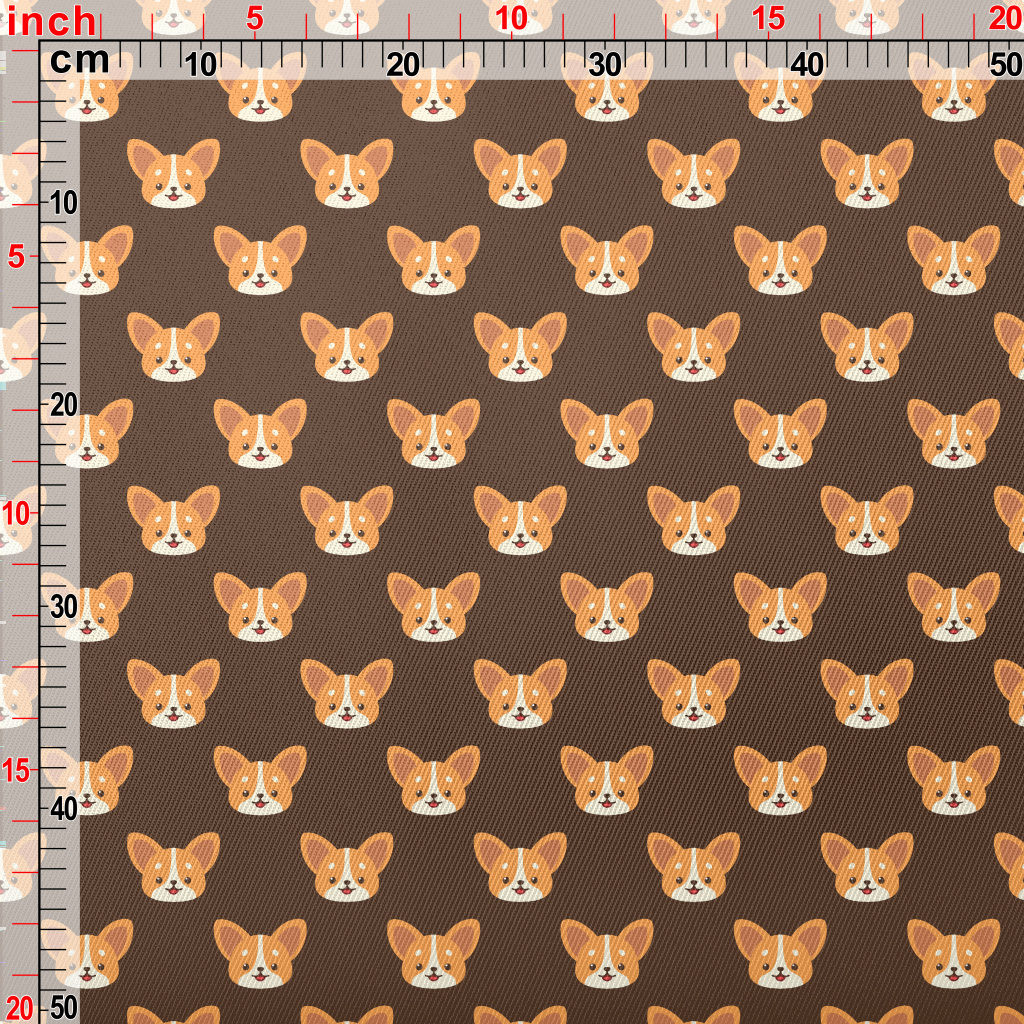Select red 5 on vertical inch ruler

pos(16,258)
